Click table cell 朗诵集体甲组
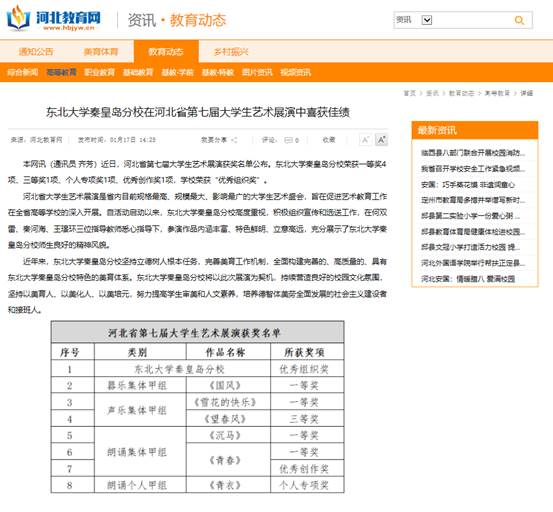Image resolution: width=553 pixels, height=512 pixels. 140,452
